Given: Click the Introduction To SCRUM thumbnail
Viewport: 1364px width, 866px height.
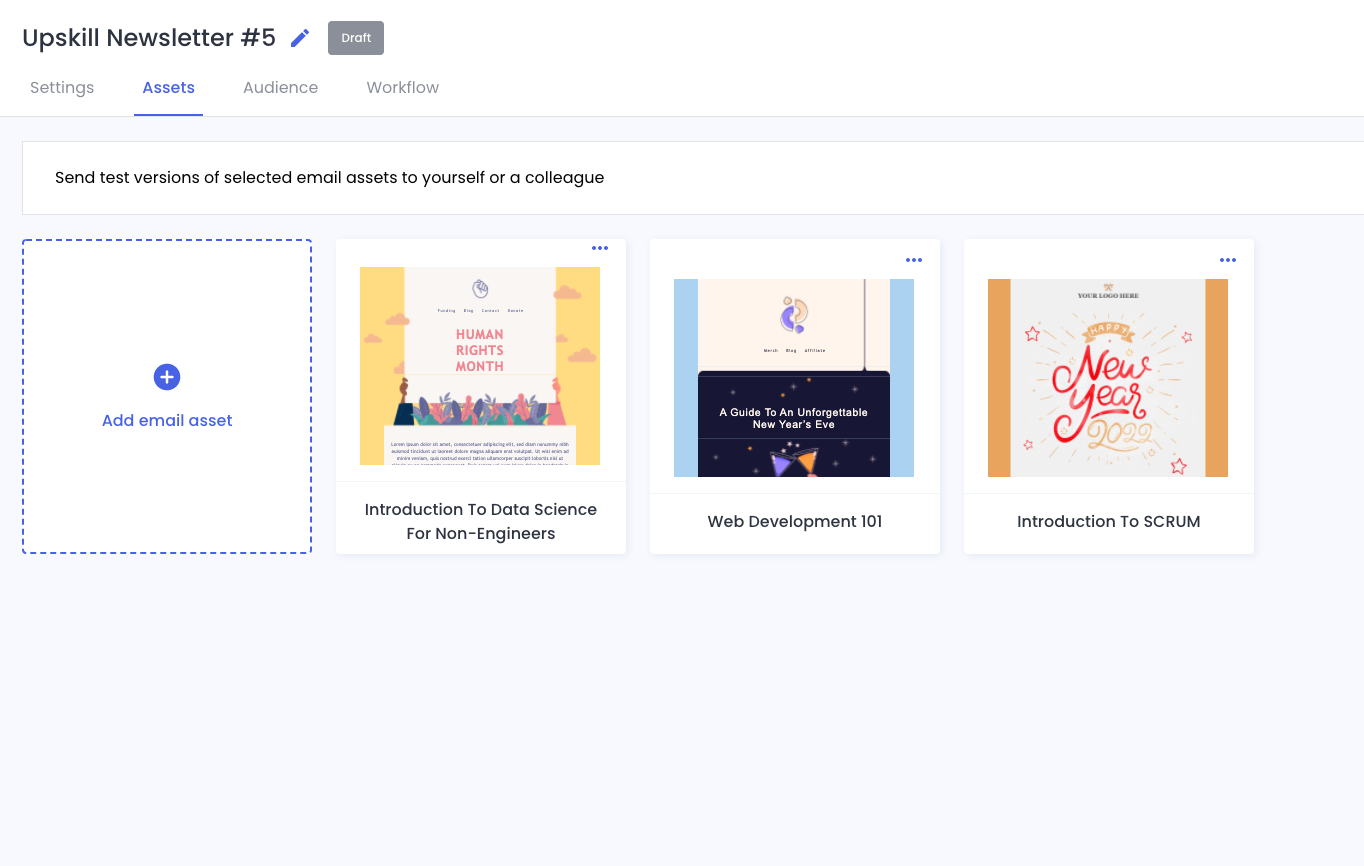Looking at the screenshot, I should 1108,378.
